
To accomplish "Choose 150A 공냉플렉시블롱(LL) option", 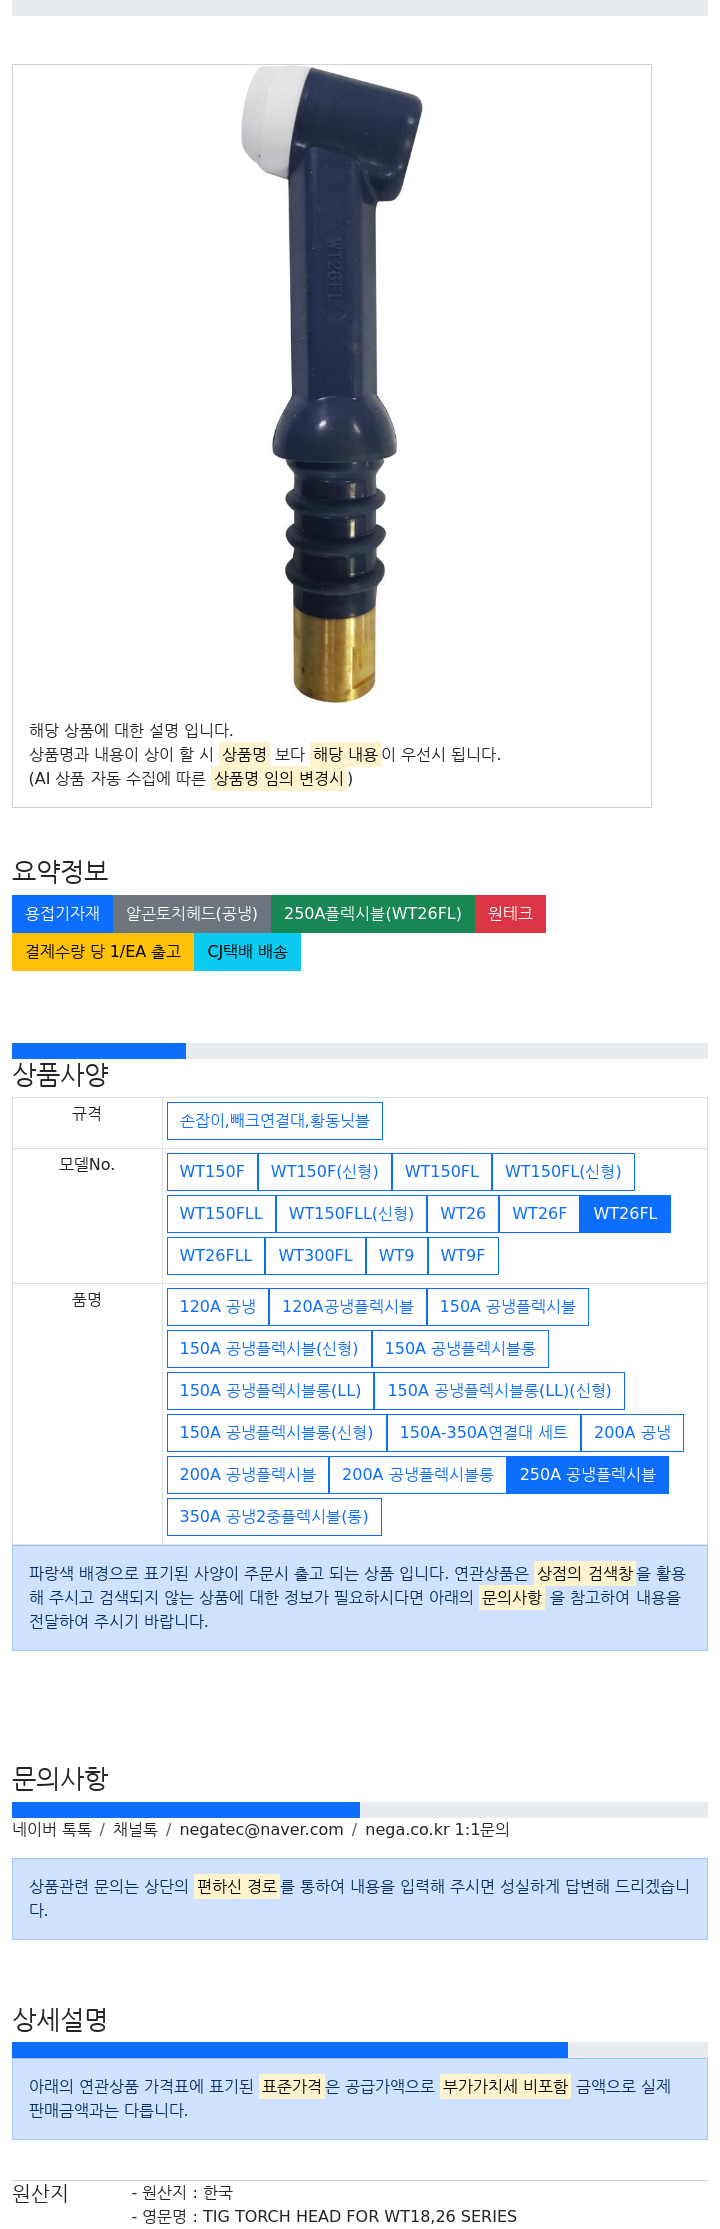I will pos(270,1390).
